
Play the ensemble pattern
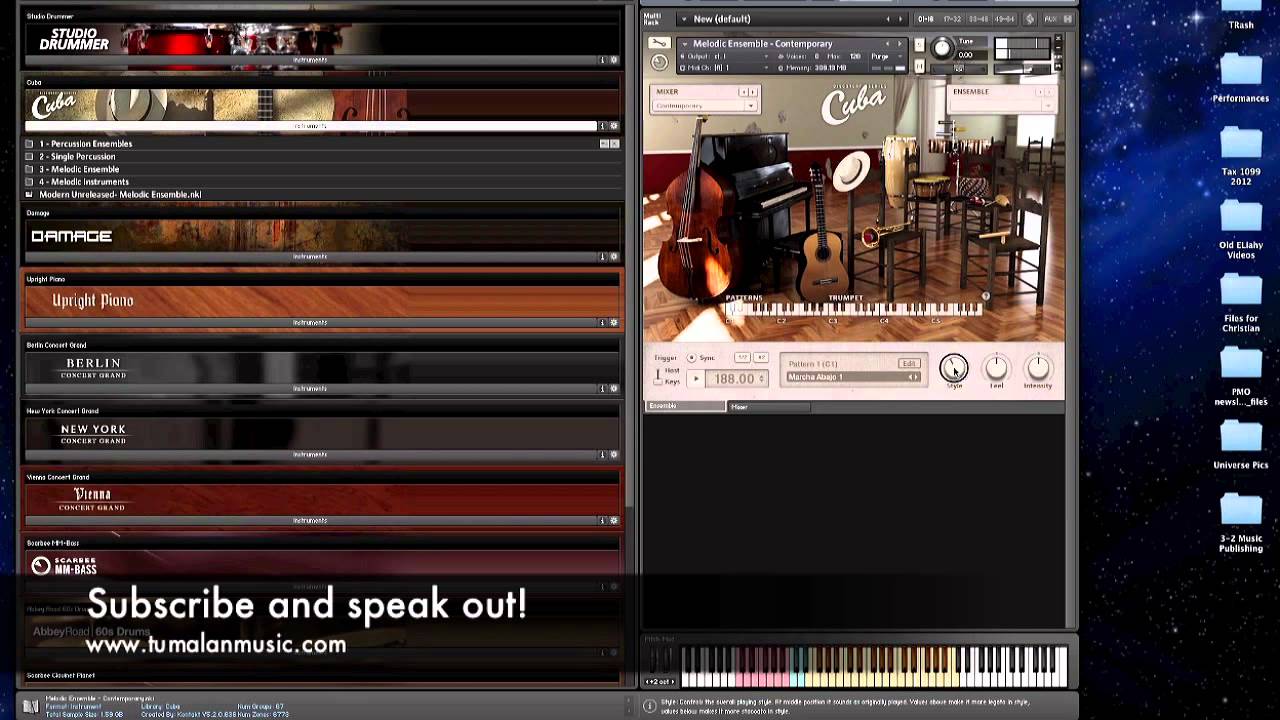(697, 379)
